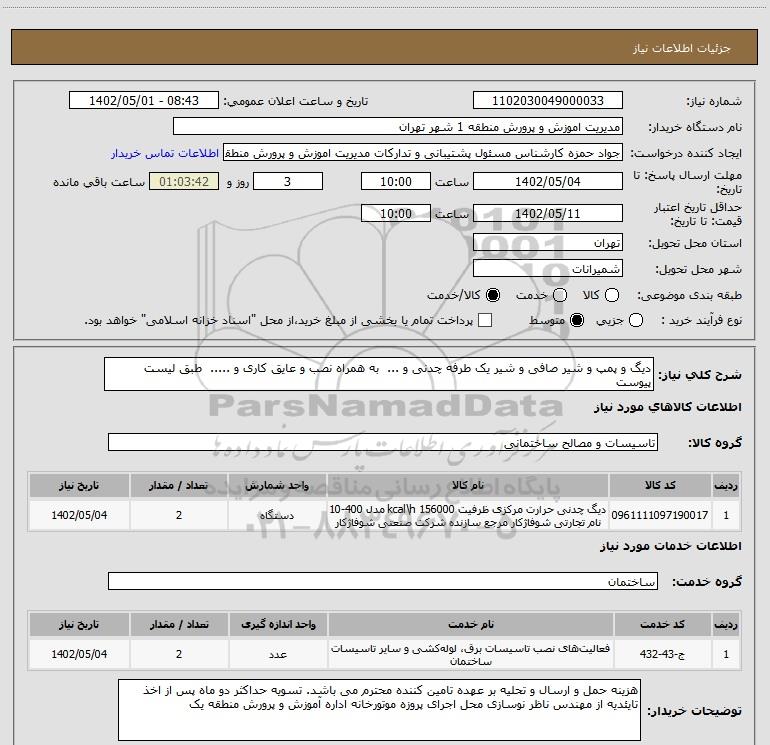Select the خدمت radio button
Image resolution: width=770 pixels, height=745 pixels.
(560, 295)
